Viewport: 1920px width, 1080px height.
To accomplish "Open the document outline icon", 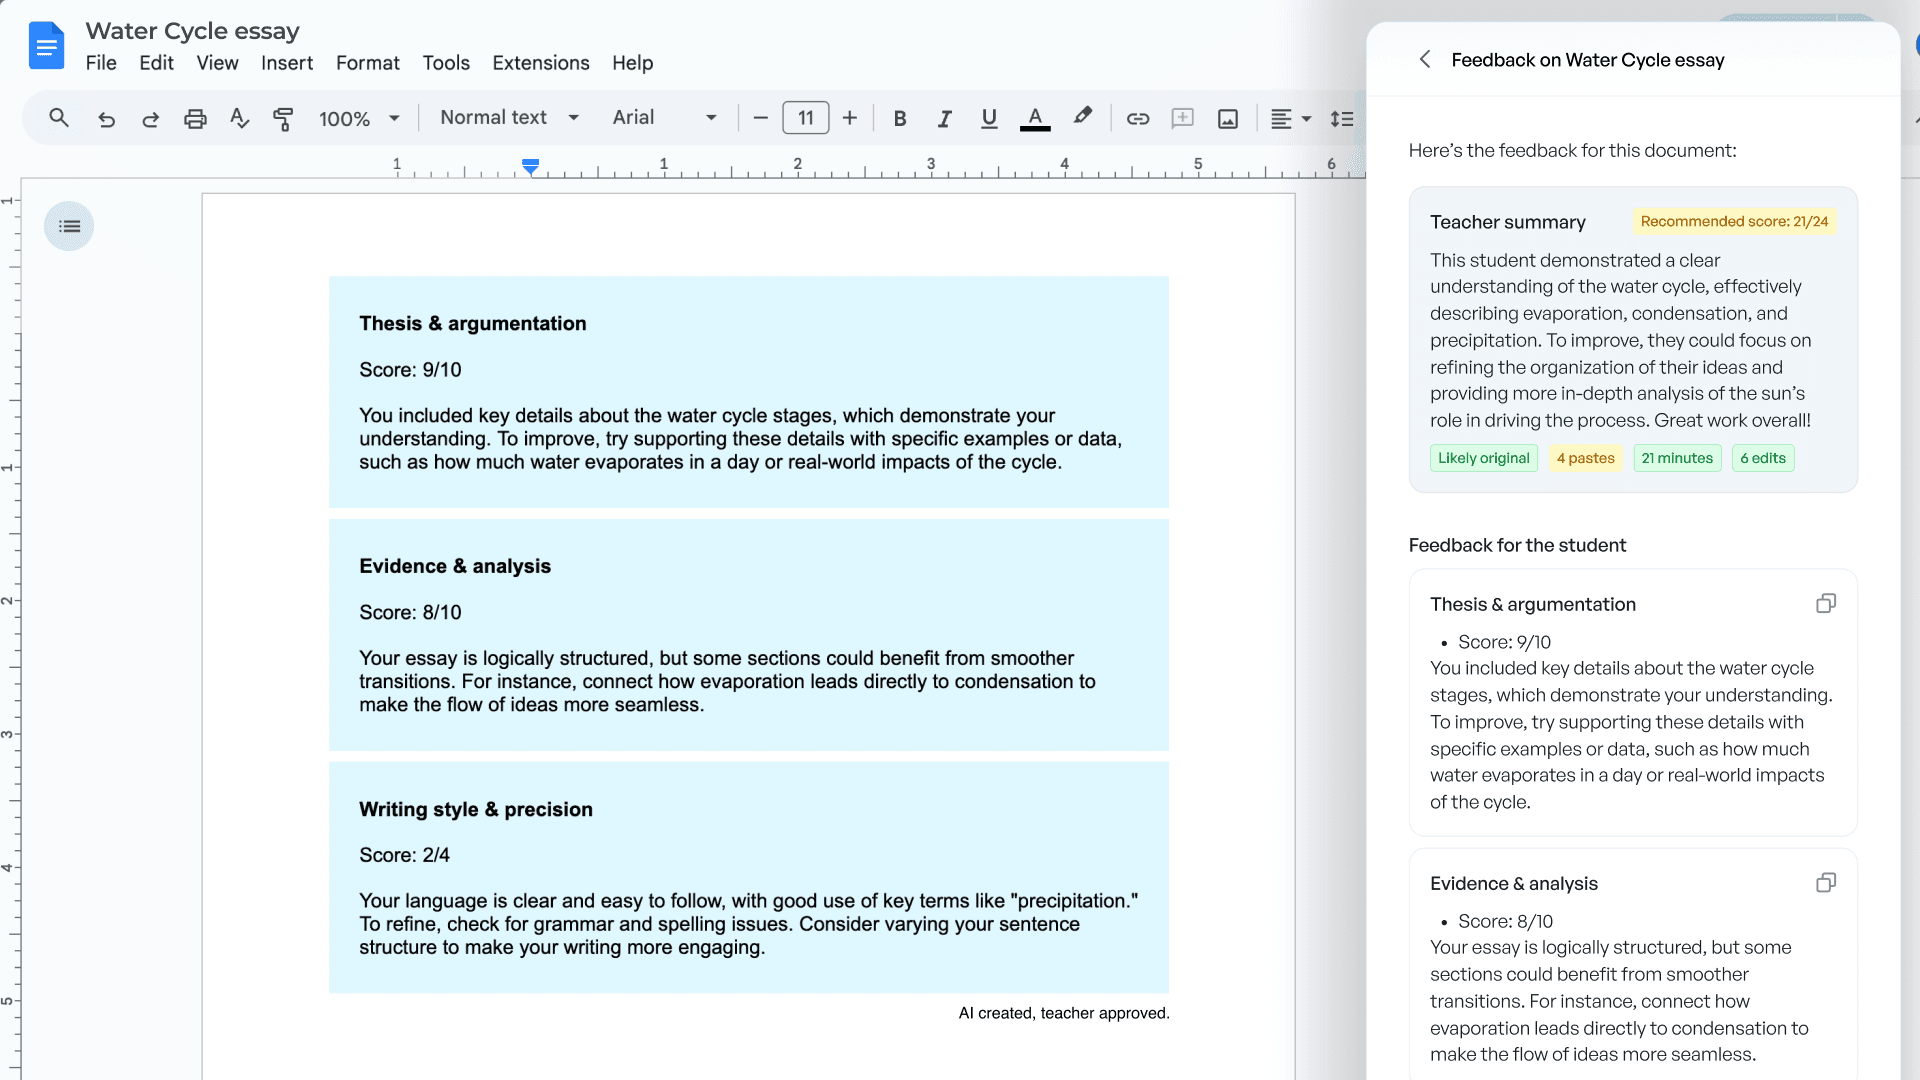I will pyautogui.click(x=69, y=226).
